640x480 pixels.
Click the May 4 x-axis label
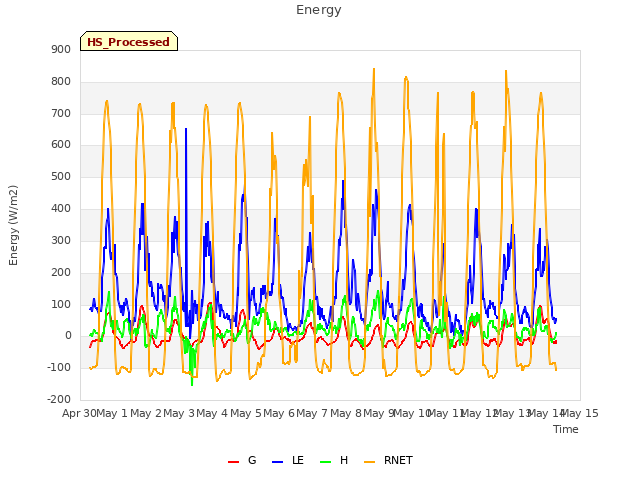point(212,414)
